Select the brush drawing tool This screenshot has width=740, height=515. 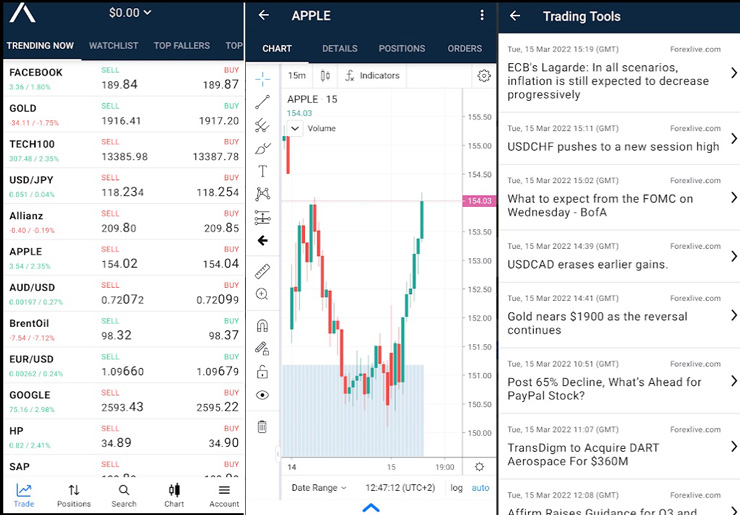pos(262,148)
